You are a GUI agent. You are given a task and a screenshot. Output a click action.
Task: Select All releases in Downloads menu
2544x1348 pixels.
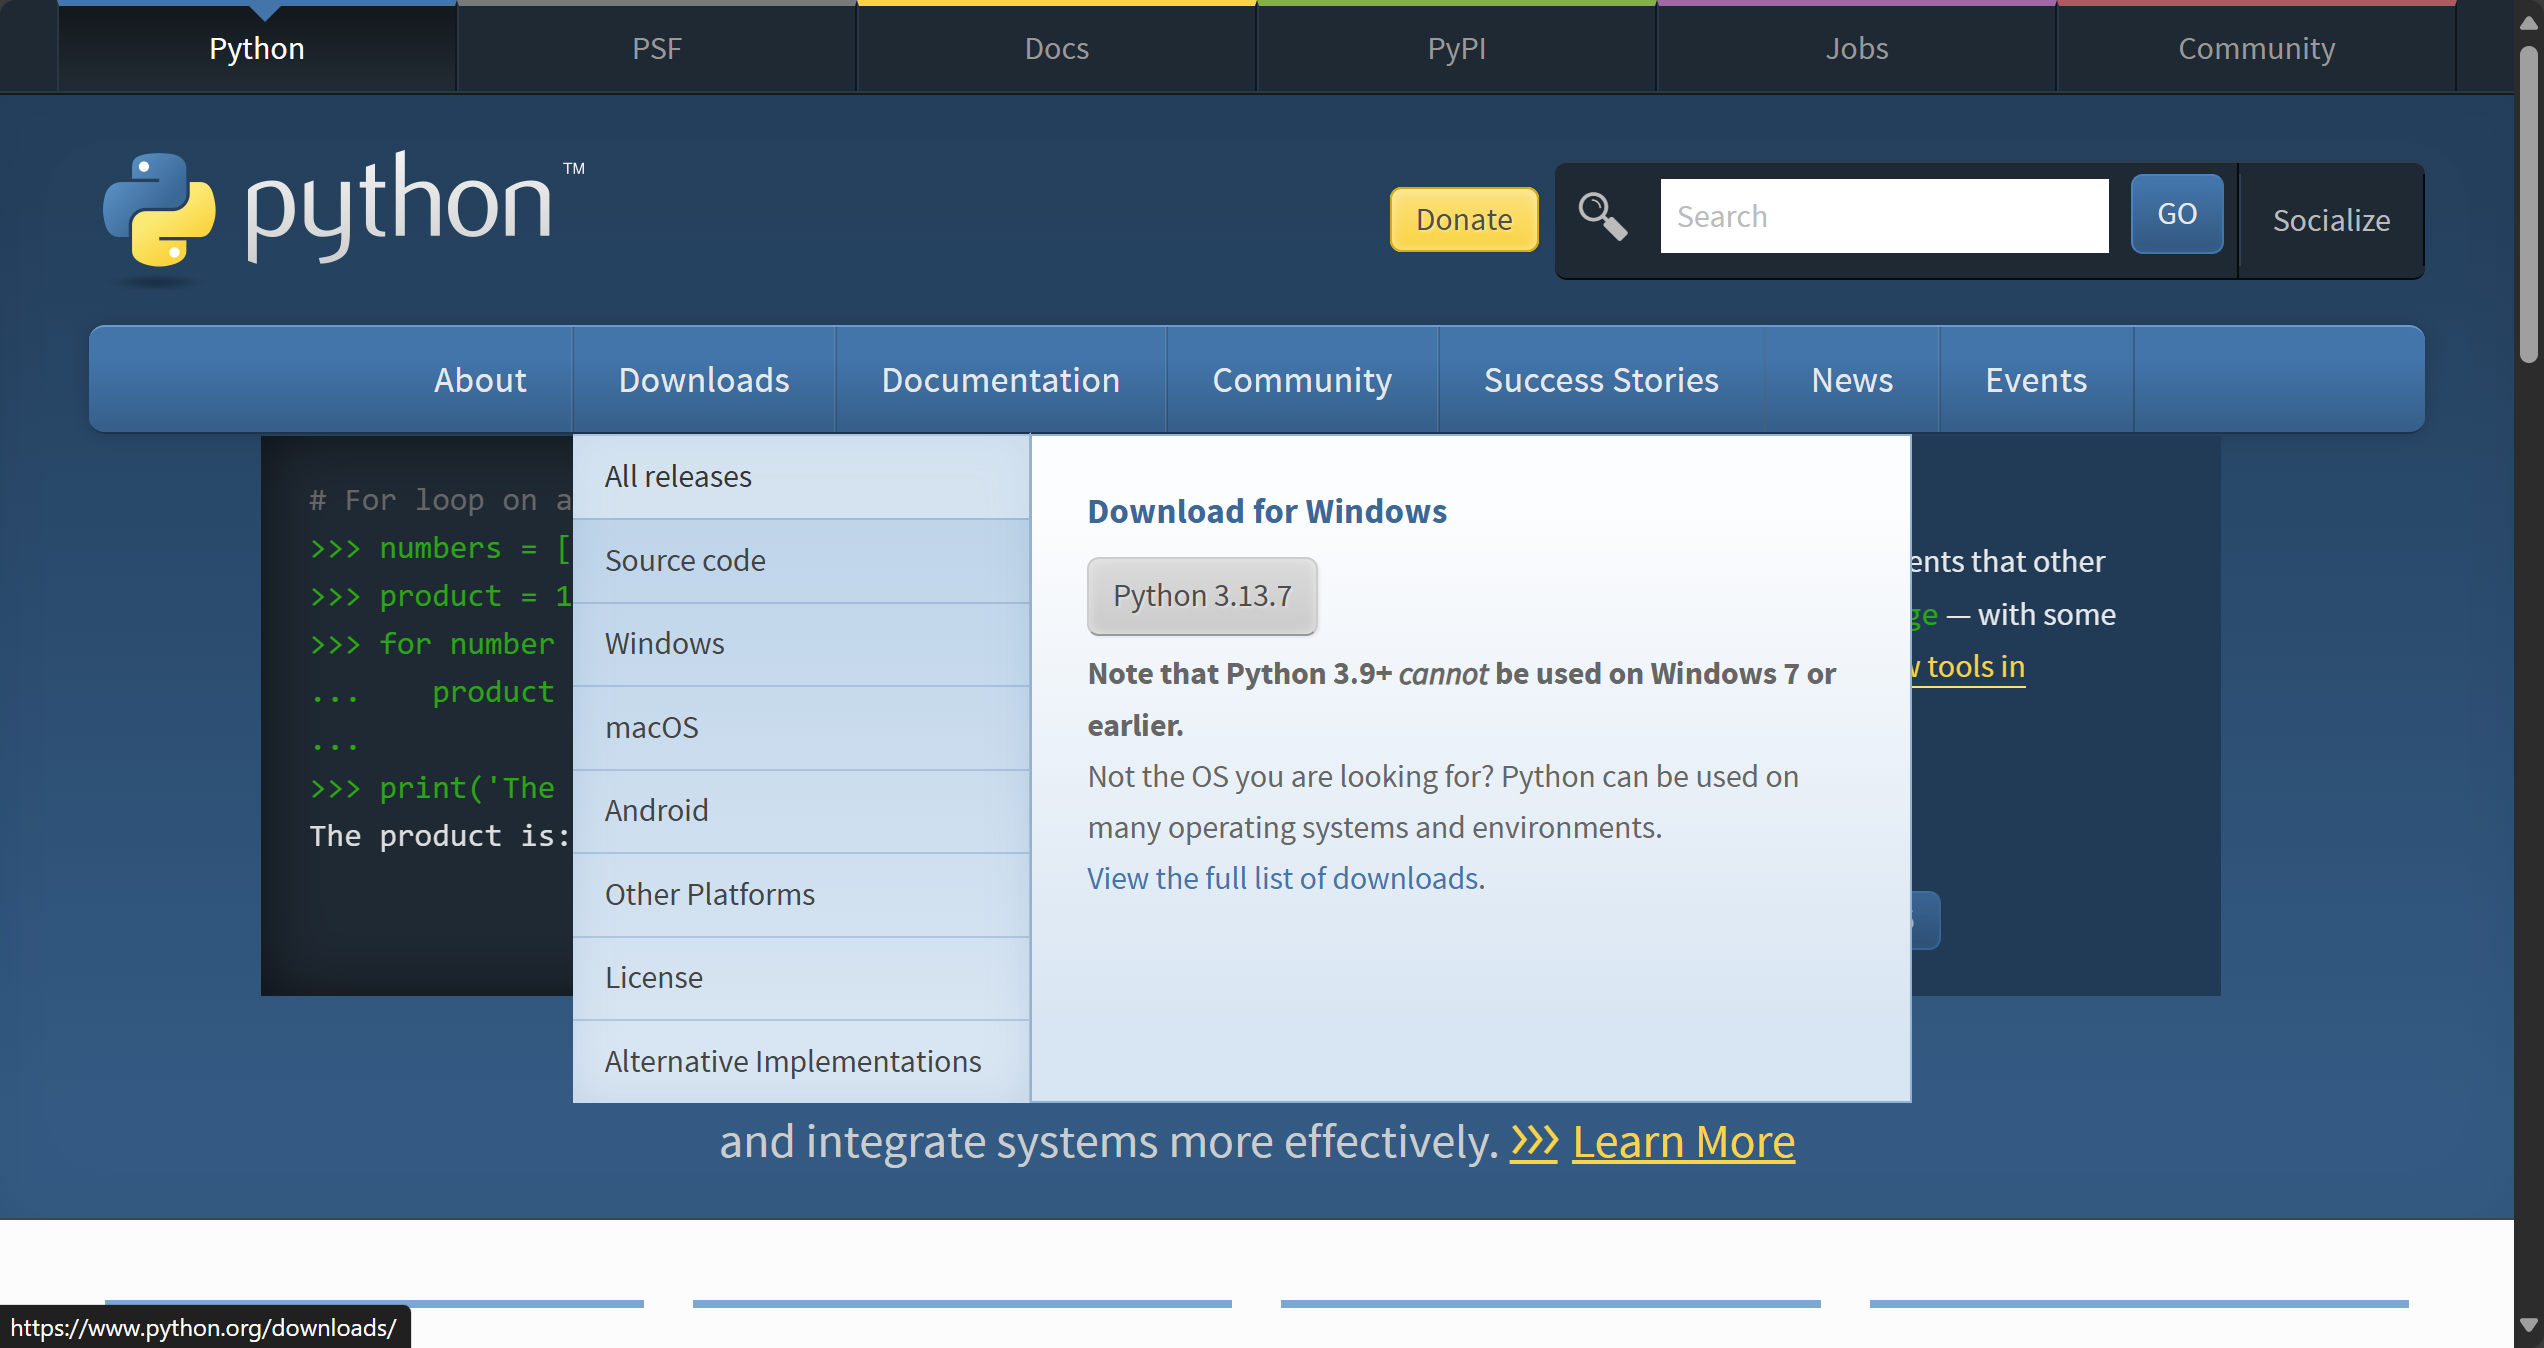pyautogui.click(x=678, y=476)
